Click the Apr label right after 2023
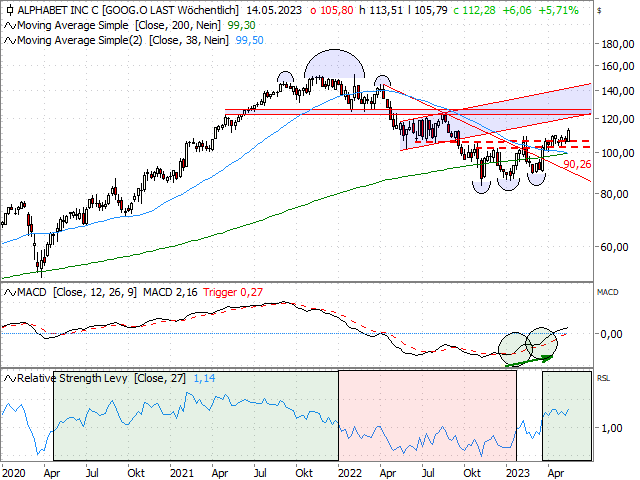This screenshot has height=480, width=640. point(556,473)
